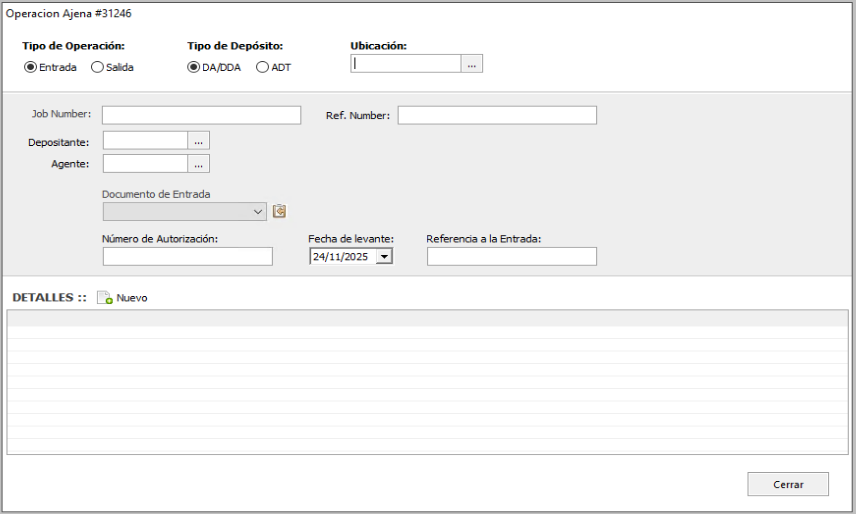
Task: Click the Nuevo document icon in DETALLES
Action: pos(104,298)
